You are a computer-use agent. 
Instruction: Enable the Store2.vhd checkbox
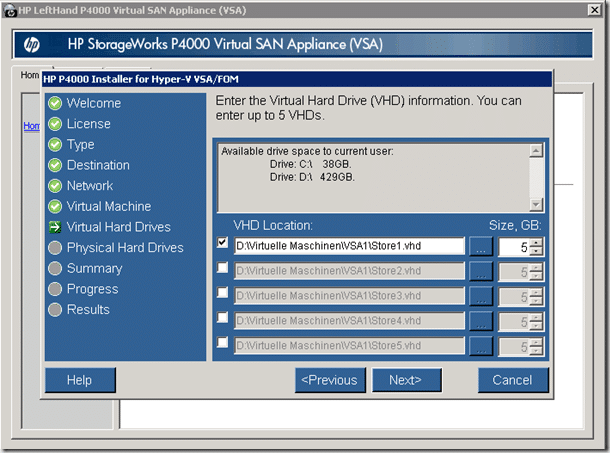pos(222,268)
